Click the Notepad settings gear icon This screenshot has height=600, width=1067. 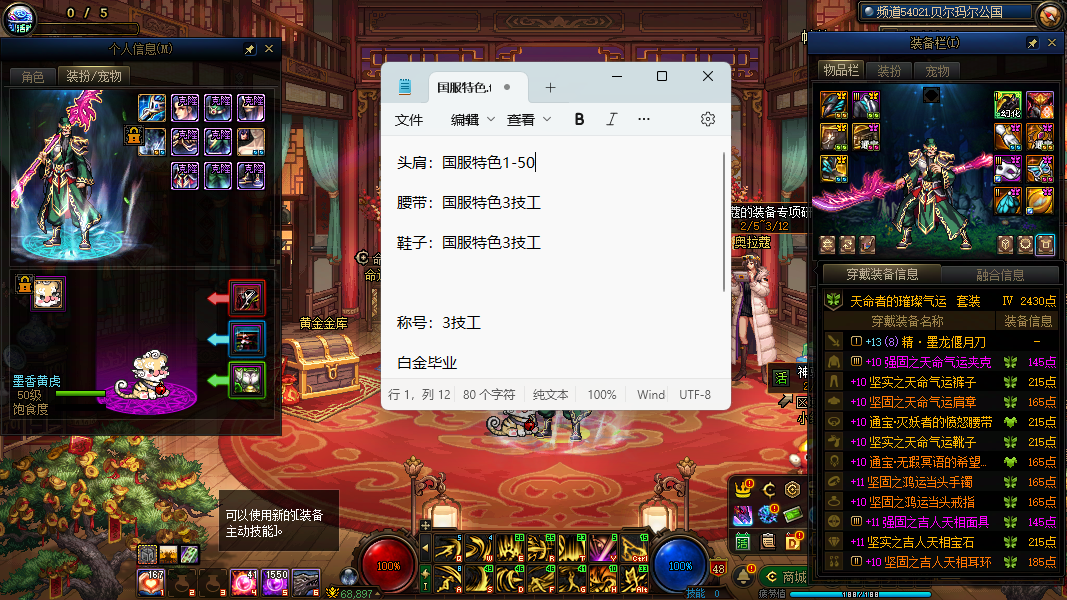708,119
